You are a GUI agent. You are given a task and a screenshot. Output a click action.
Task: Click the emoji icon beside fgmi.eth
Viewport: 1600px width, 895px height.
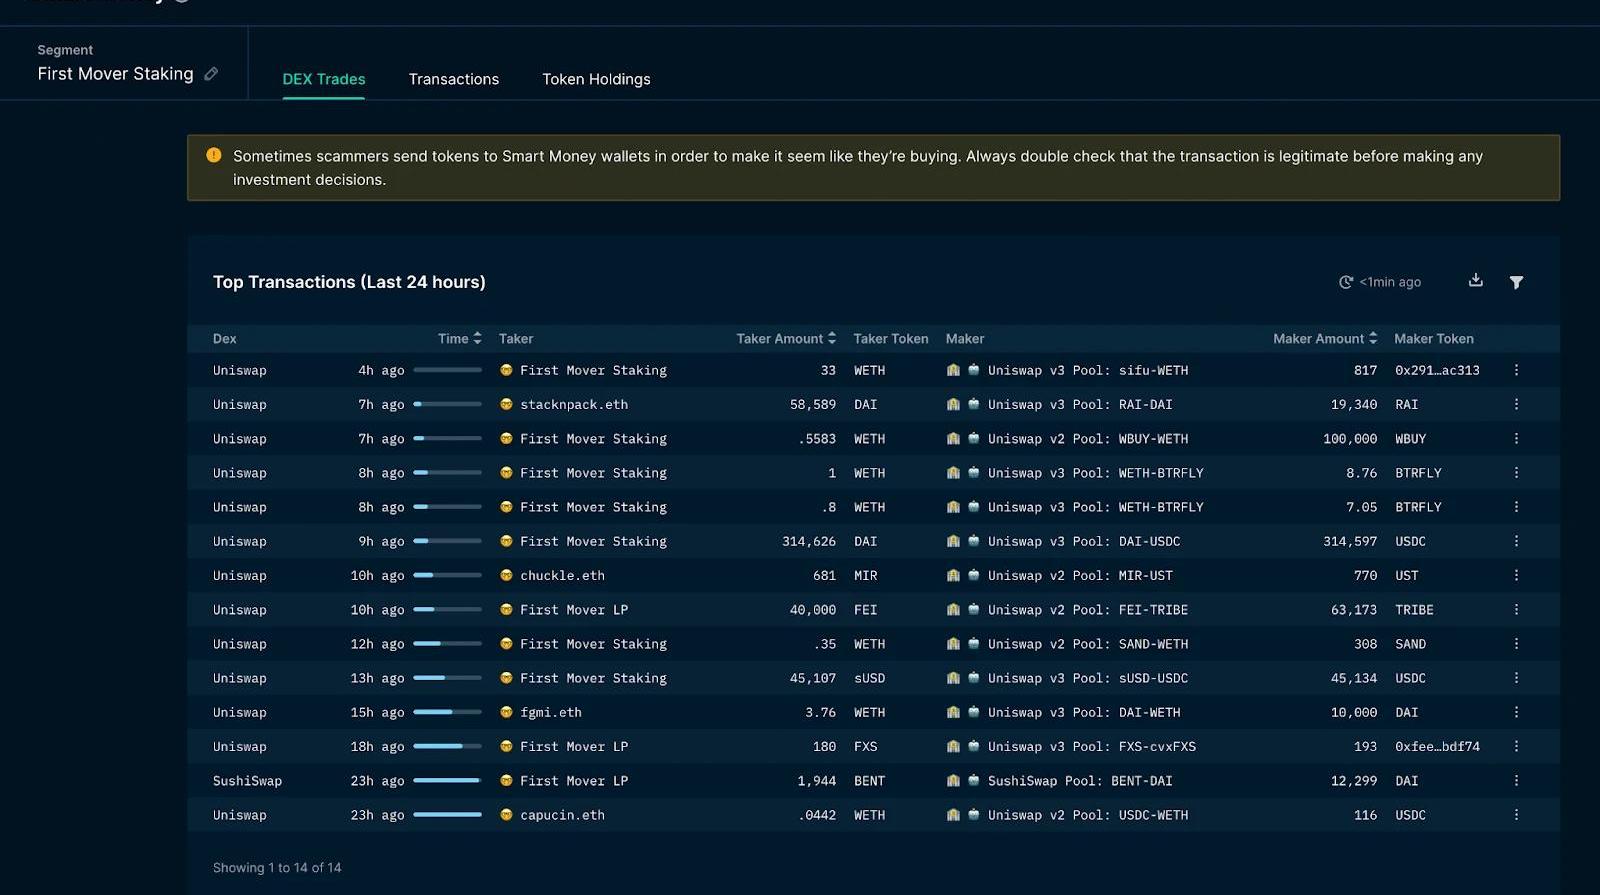coord(506,712)
